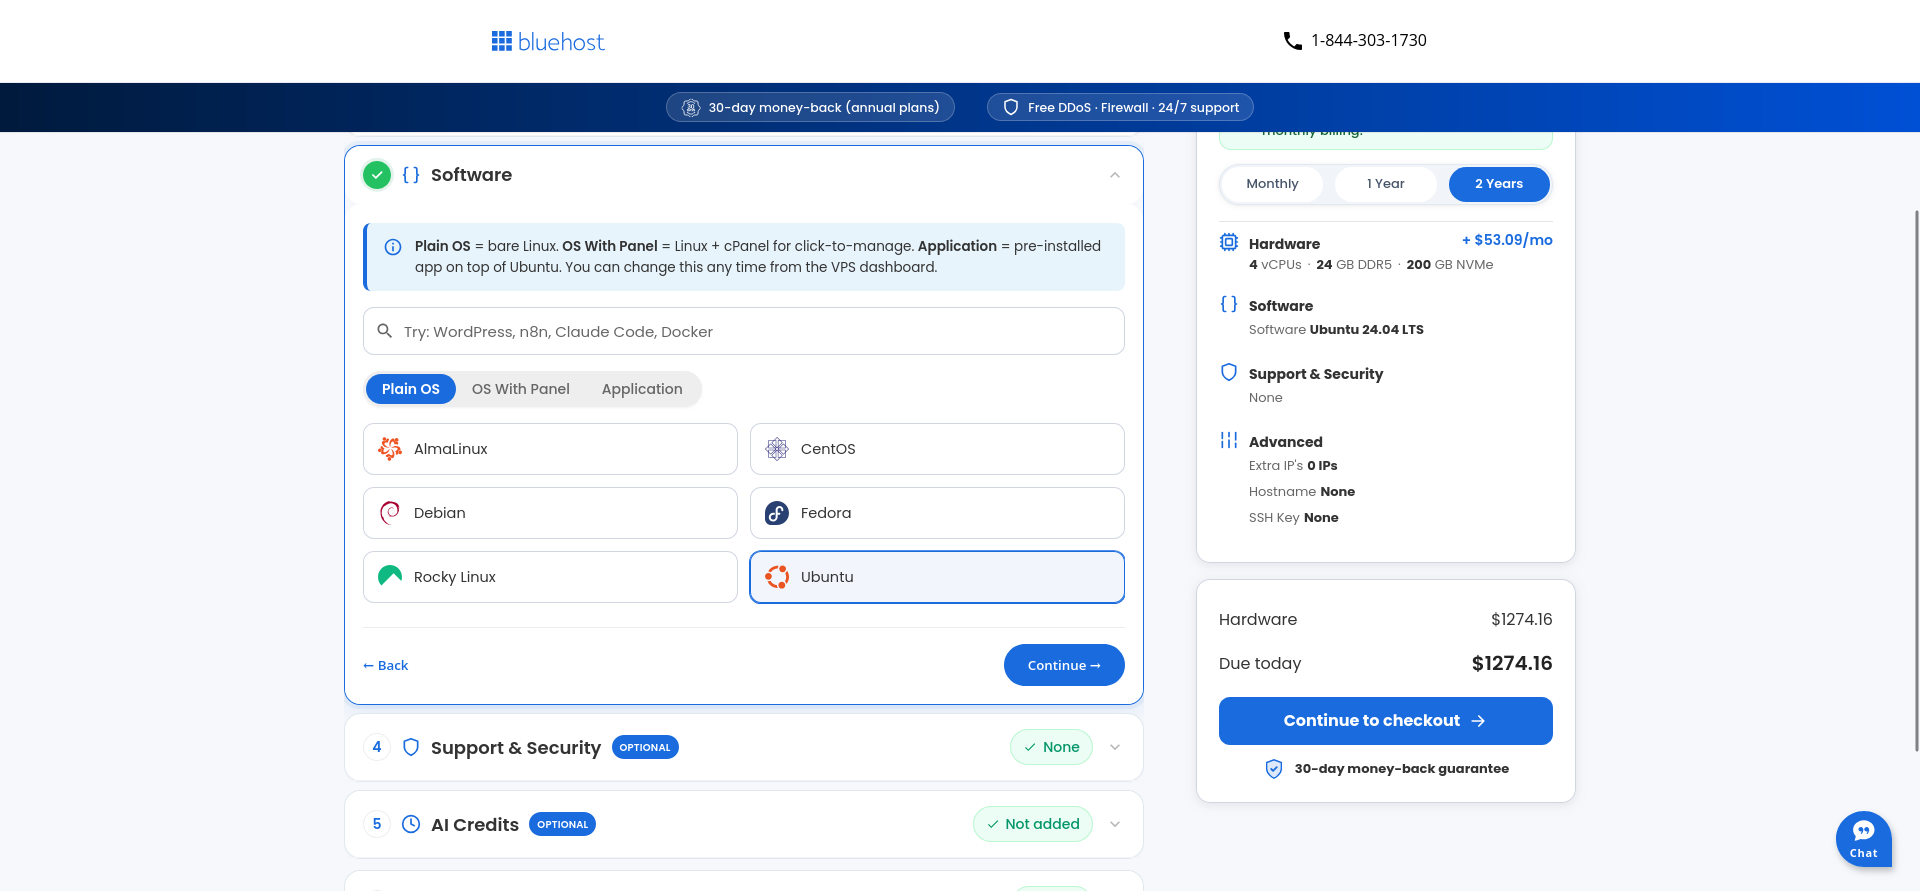Click the OPTIONAL badge on AI Credits

tap(562, 824)
